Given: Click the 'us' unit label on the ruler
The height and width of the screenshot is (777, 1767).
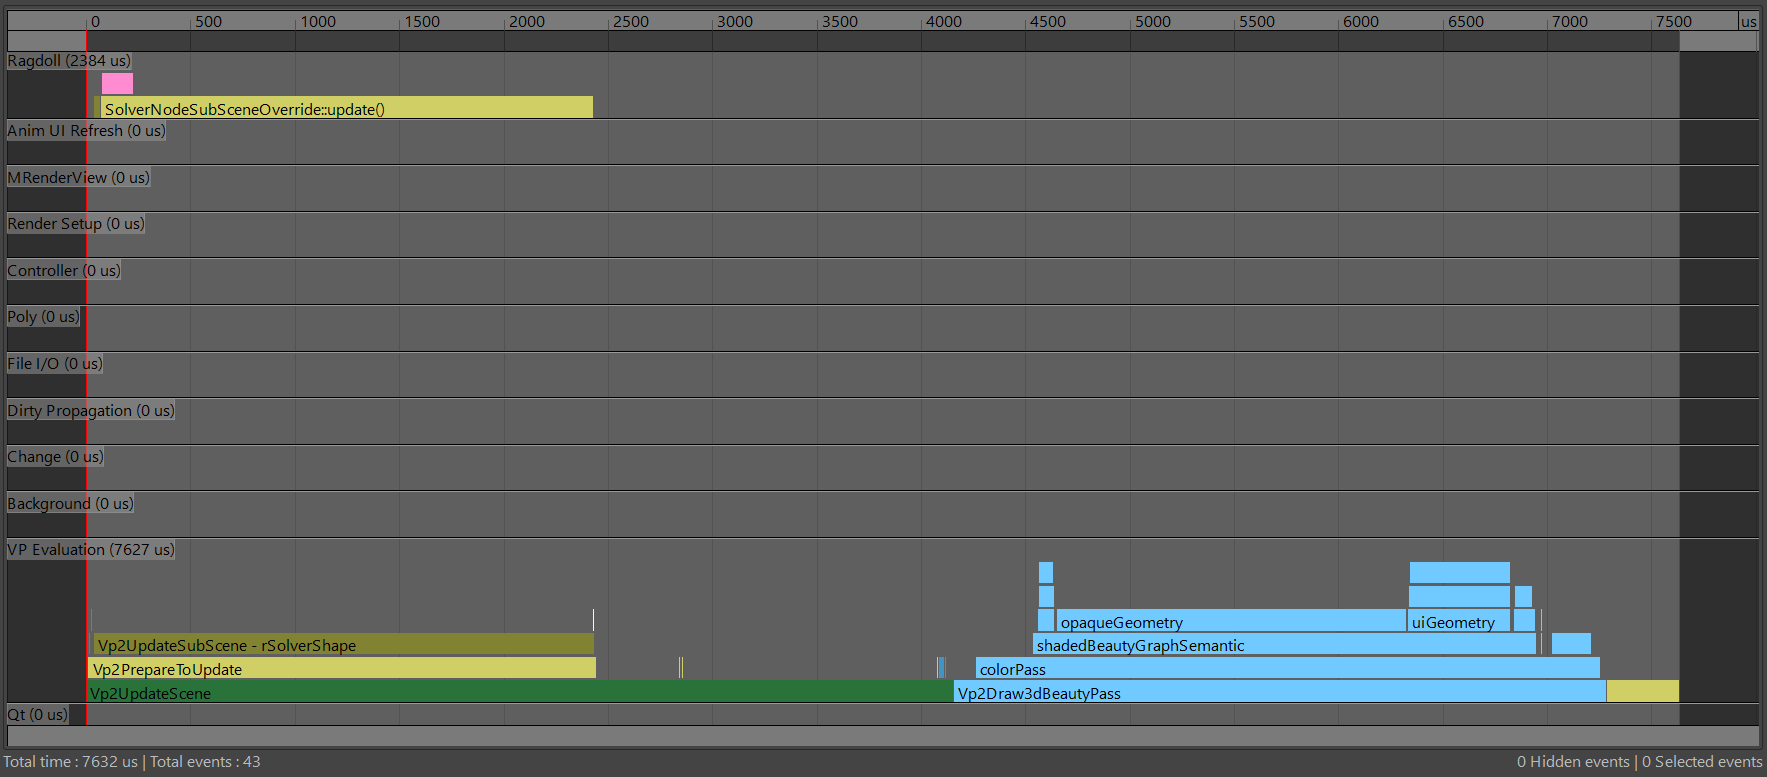Looking at the screenshot, I should tap(1748, 21).
